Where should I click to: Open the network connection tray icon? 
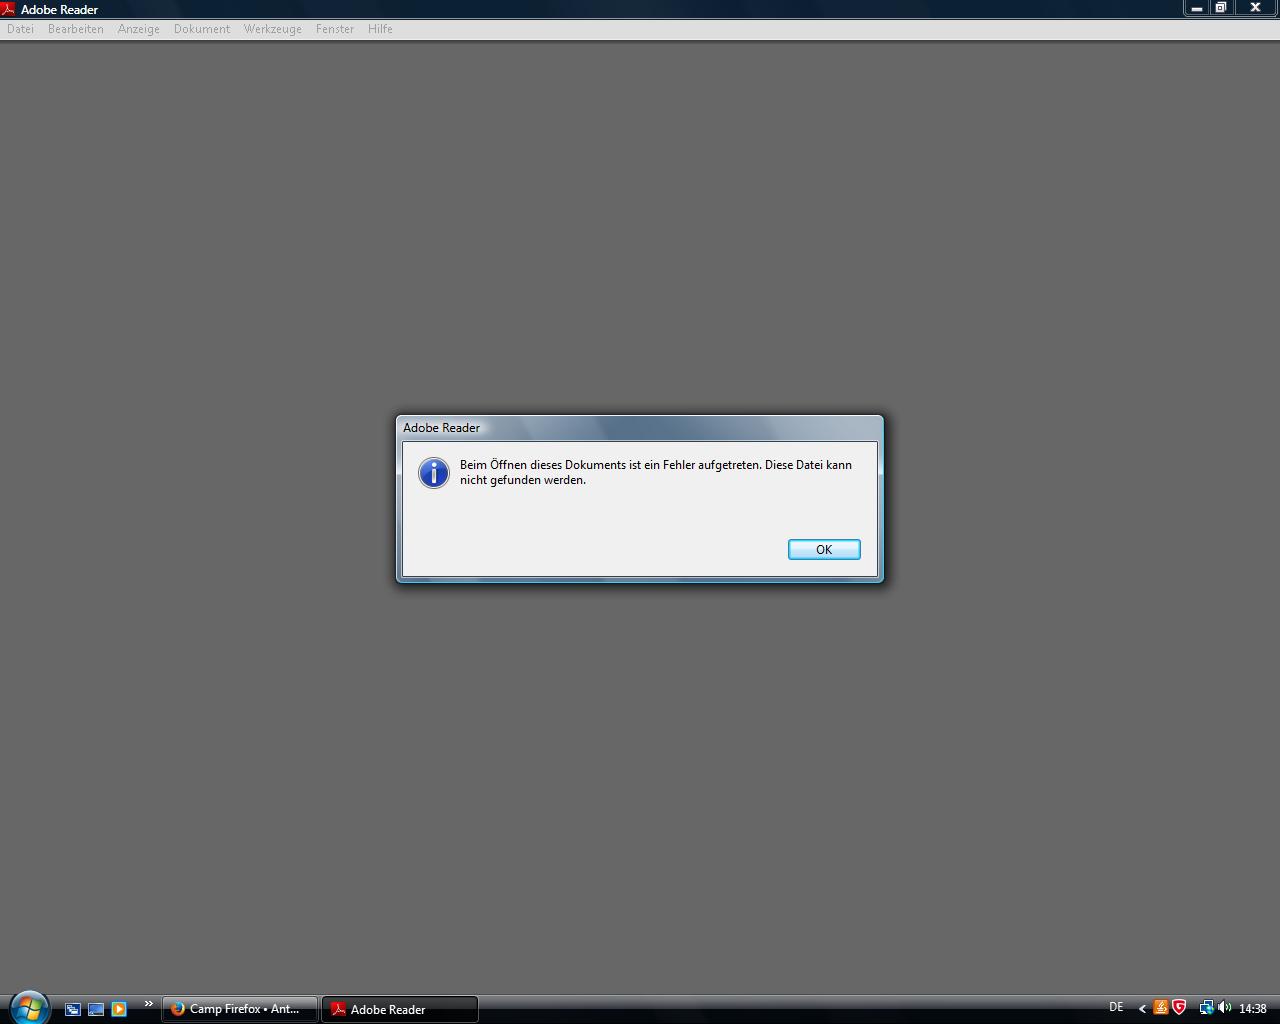1206,1008
